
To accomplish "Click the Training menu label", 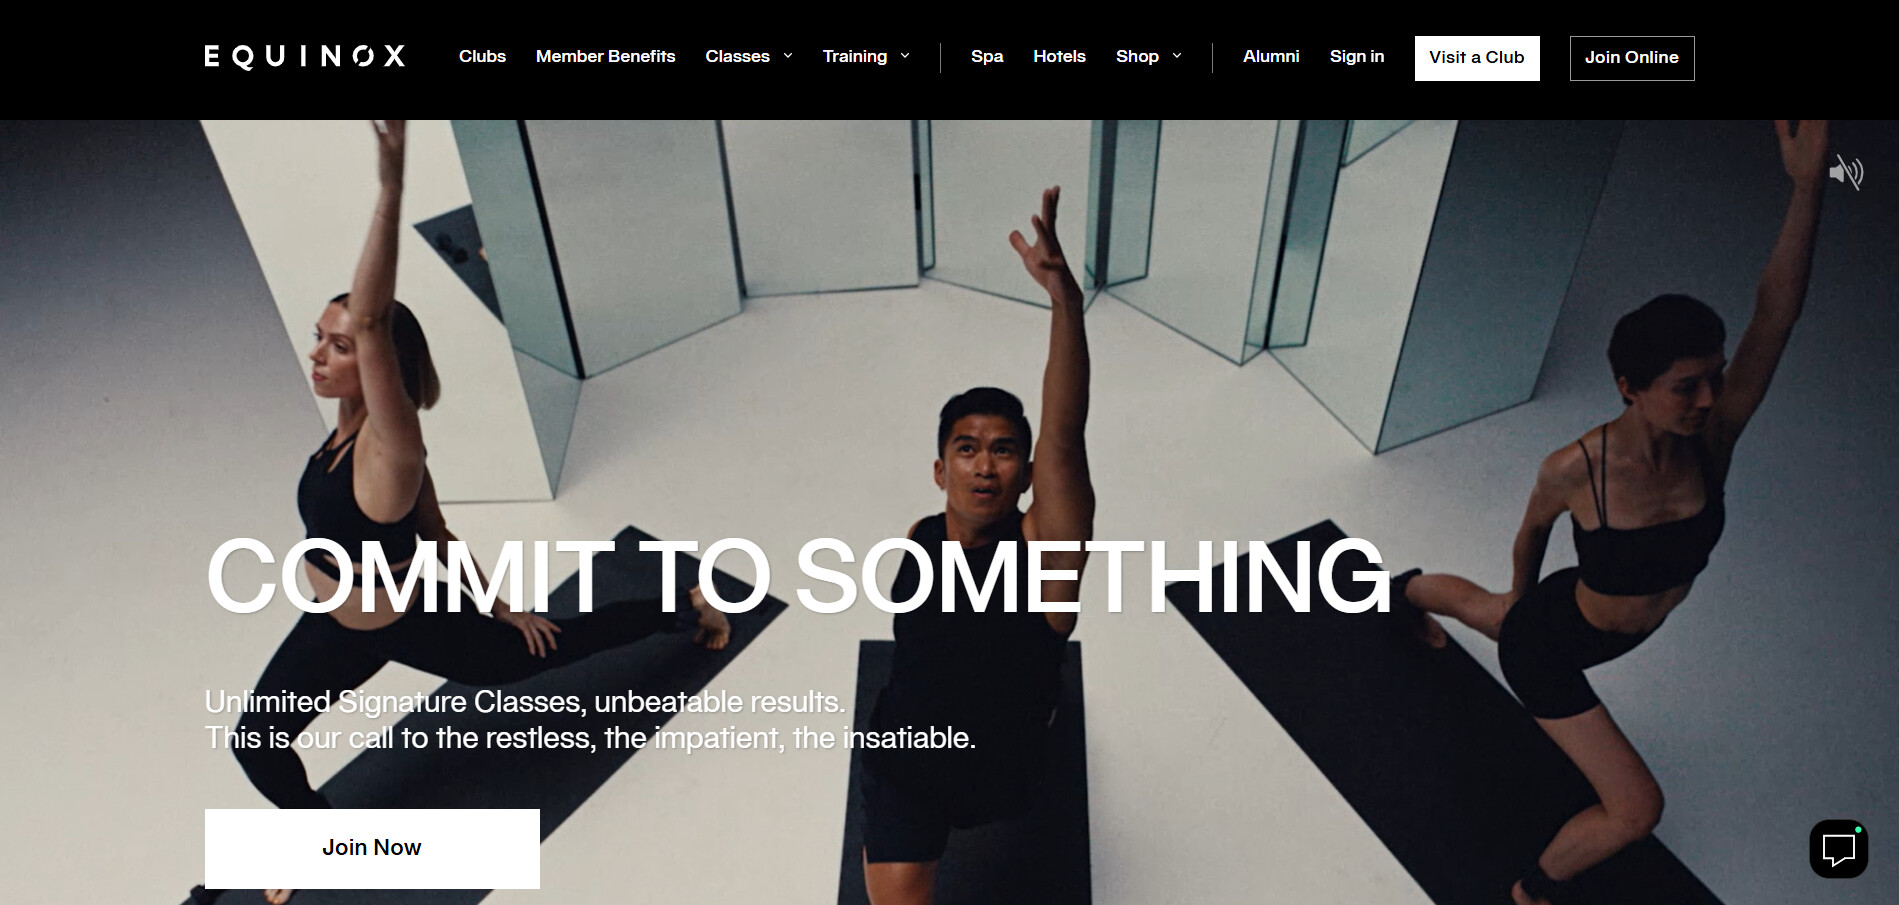I will point(855,56).
